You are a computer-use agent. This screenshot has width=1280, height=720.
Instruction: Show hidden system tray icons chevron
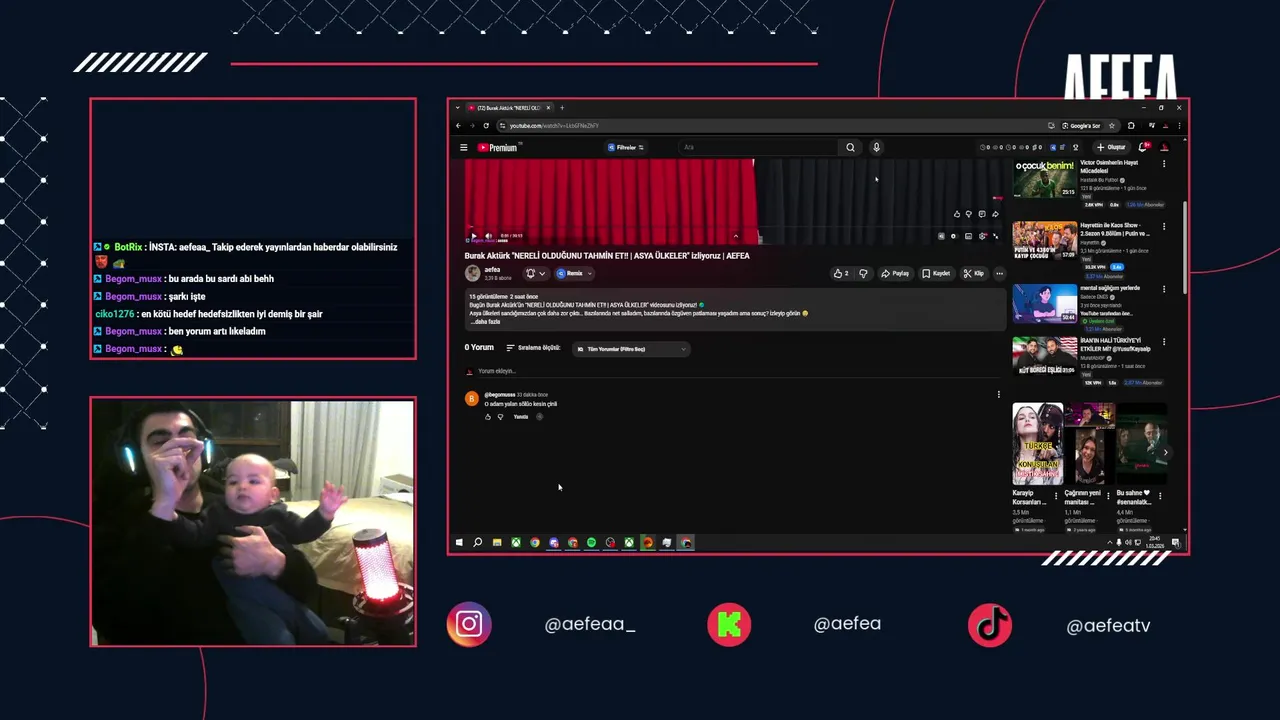tap(1109, 542)
